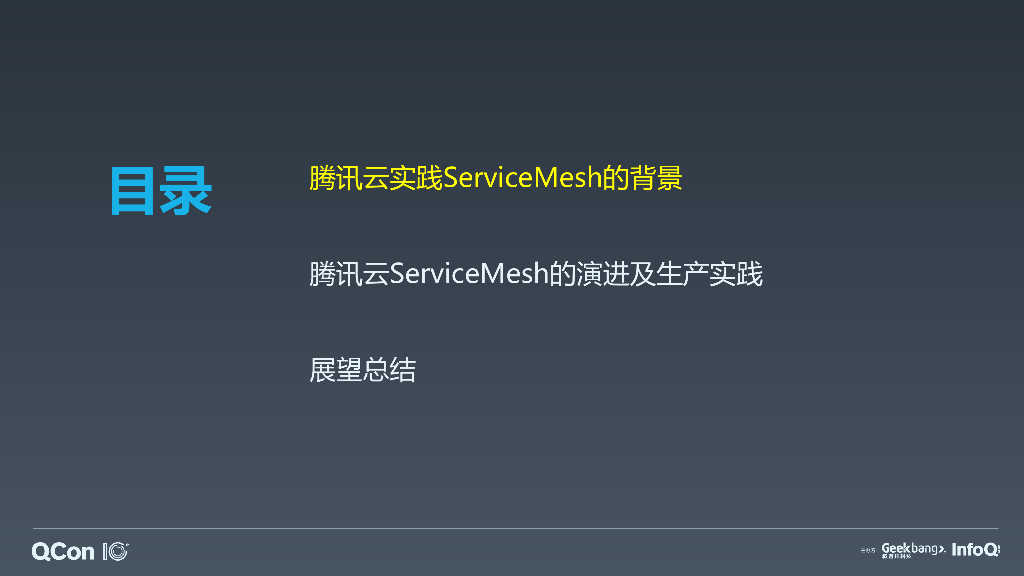This screenshot has width=1024, height=576.
Task: Select the agenda item 展望总结
Action: (x=362, y=370)
